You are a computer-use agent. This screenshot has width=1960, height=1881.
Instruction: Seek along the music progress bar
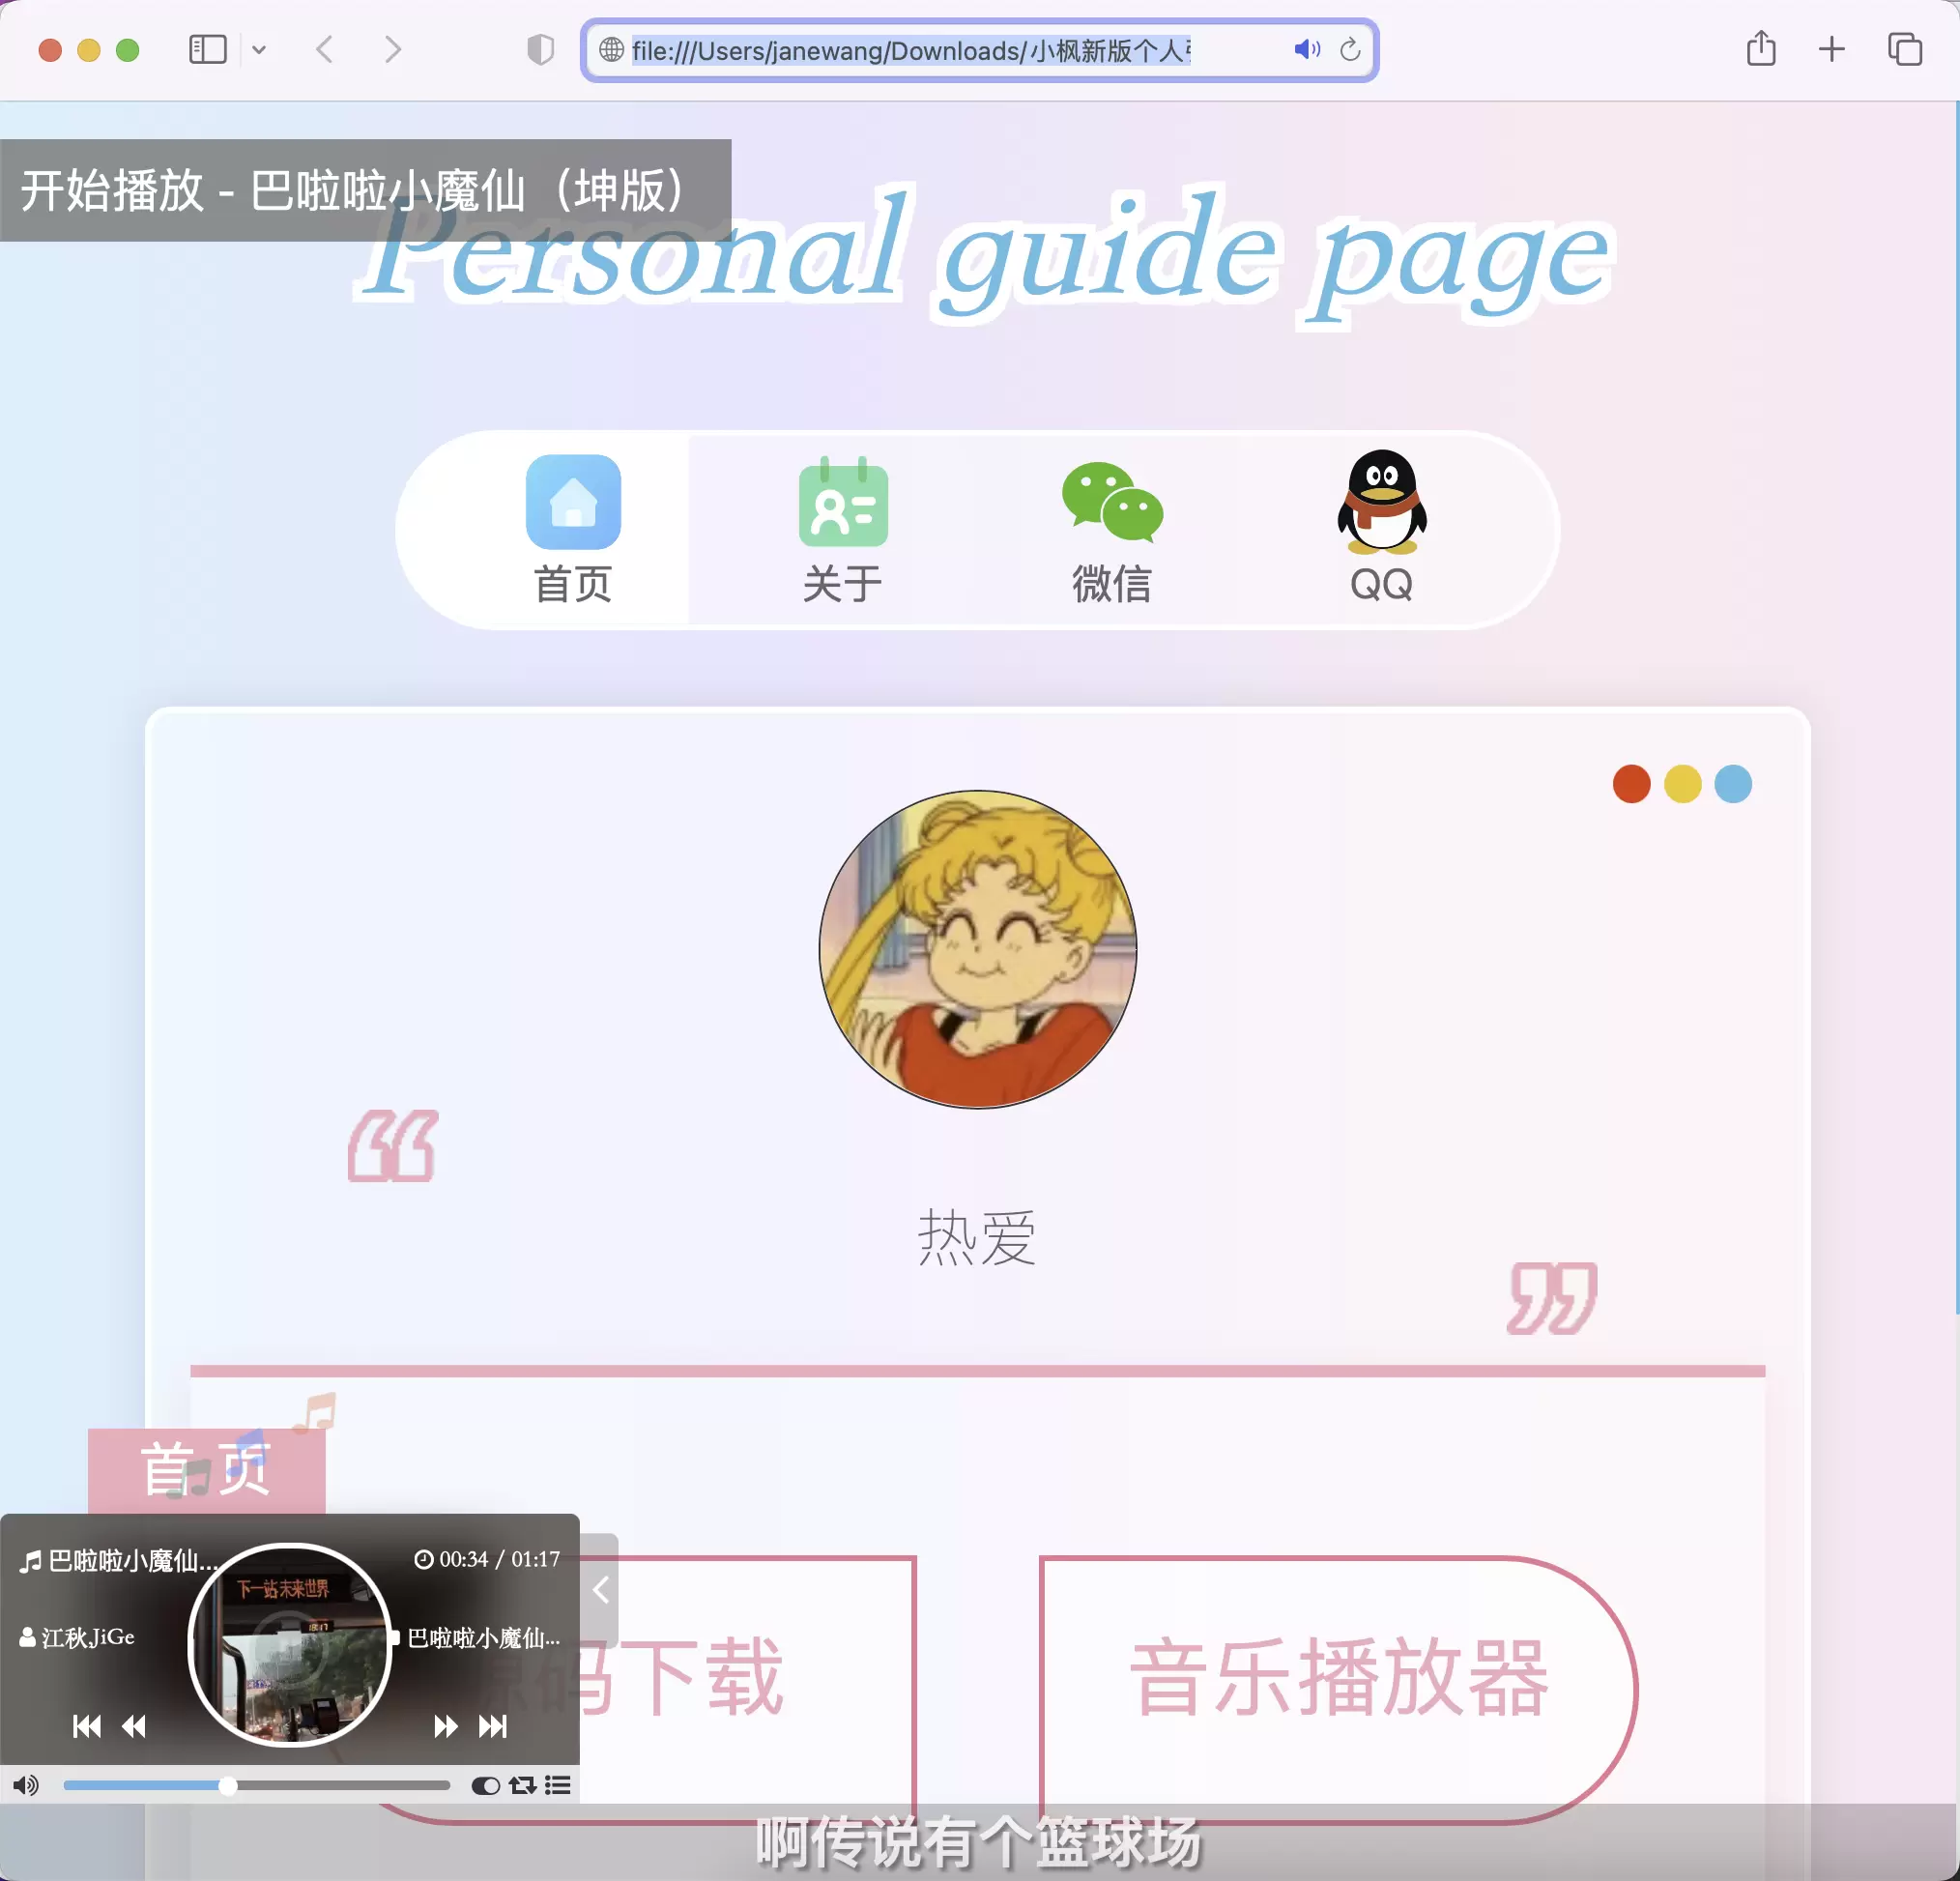(x=257, y=1785)
